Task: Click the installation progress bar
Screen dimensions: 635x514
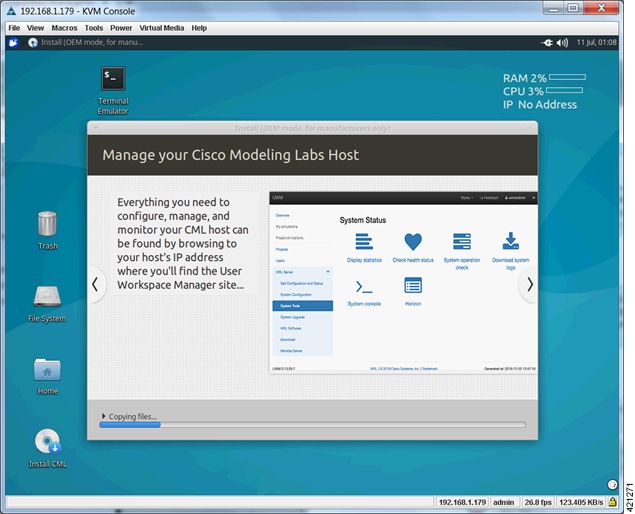Action: tap(312, 425)
